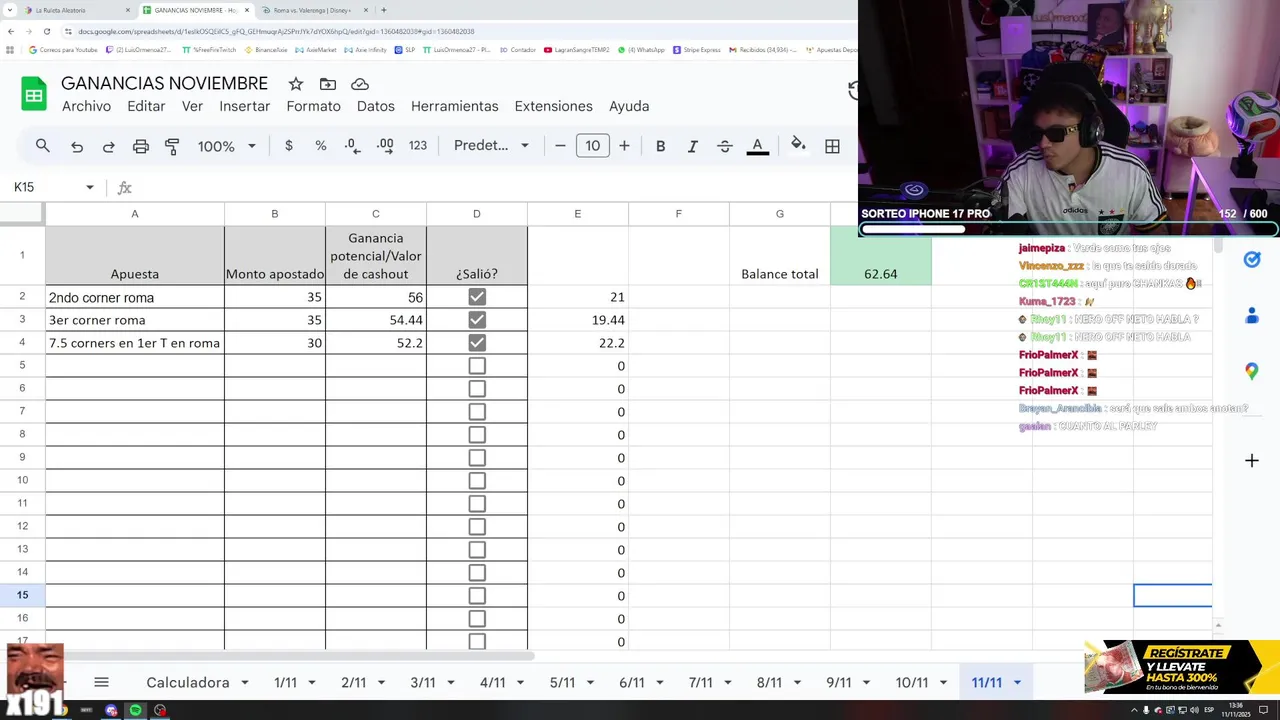Expand the name box dropdown arrow

coord(89,187)
